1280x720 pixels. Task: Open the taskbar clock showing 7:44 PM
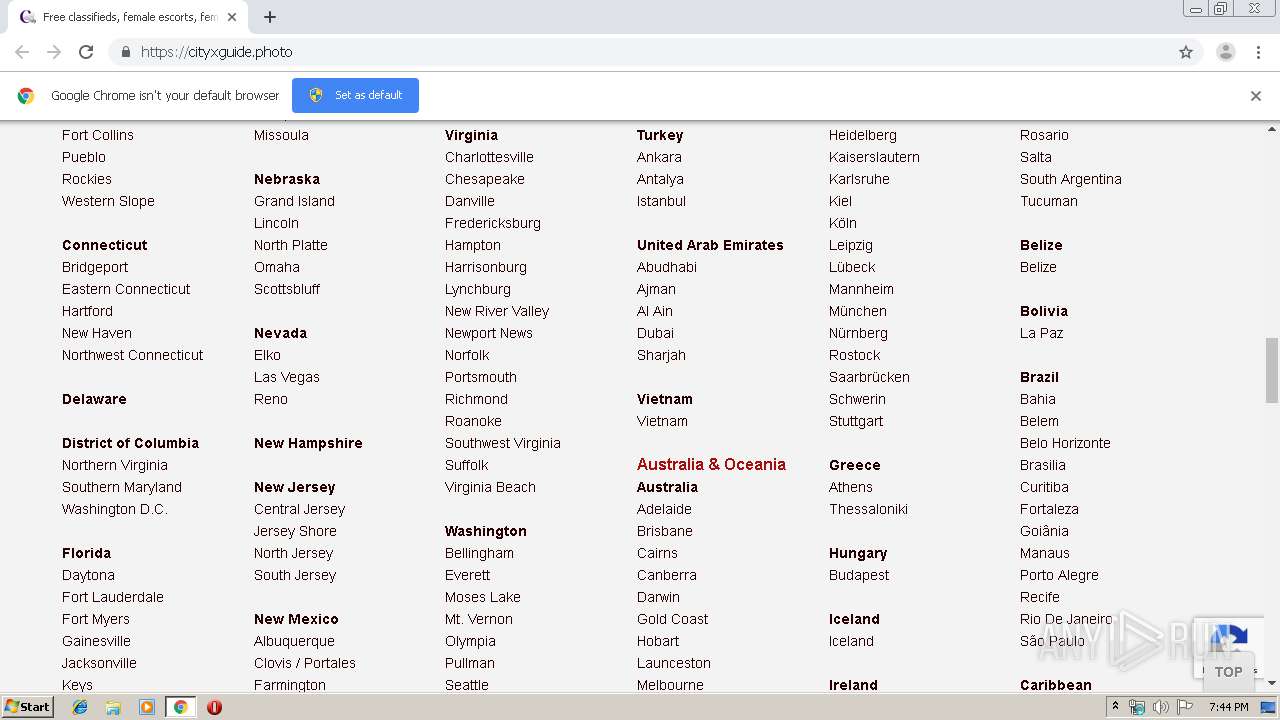click(1228, 707)
